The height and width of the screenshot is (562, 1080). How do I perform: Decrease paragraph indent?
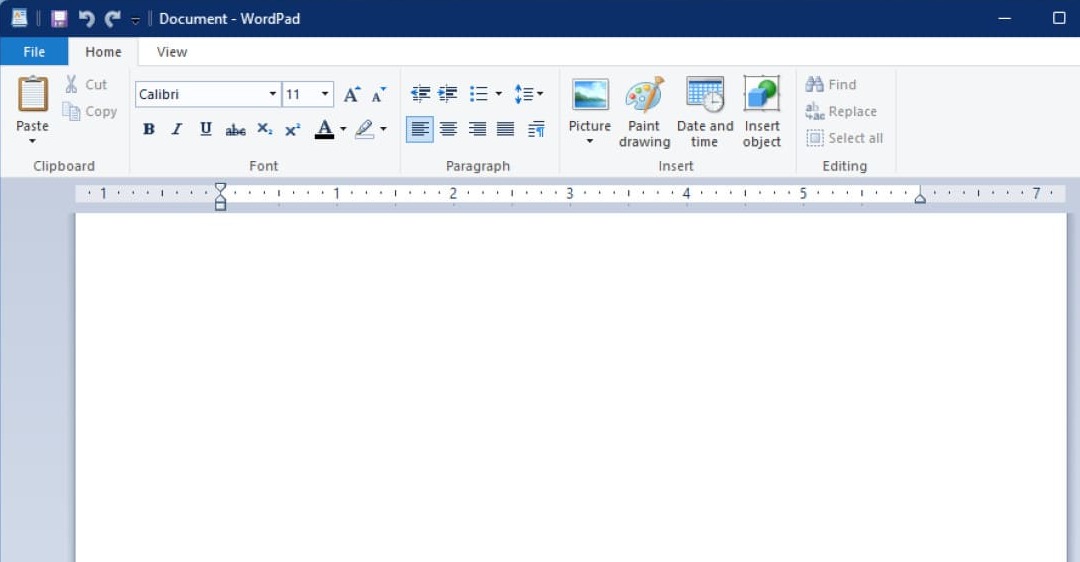(x=420, y=94)
